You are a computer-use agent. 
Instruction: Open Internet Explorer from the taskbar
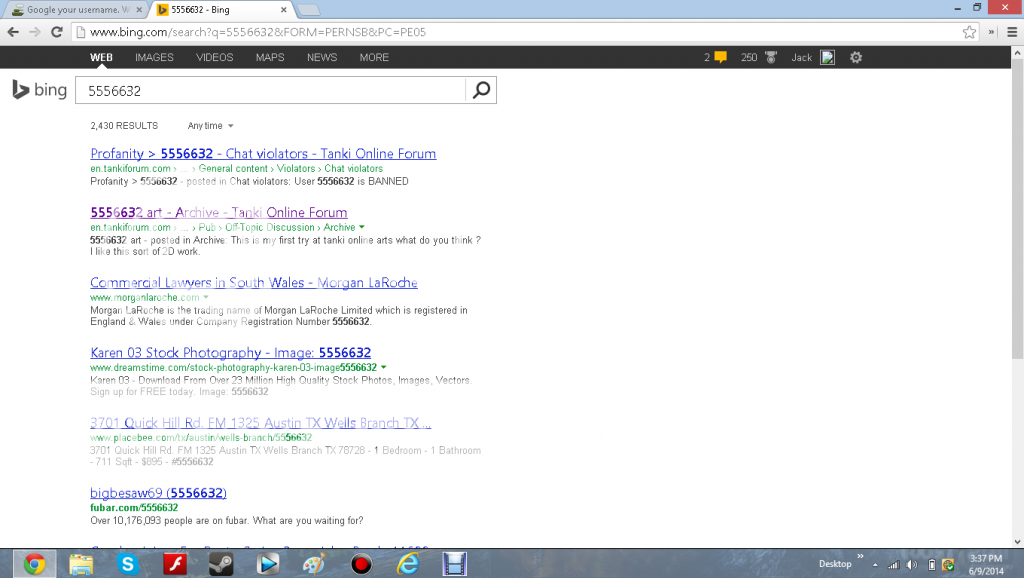pyautogui.click(x=407, y=564)
